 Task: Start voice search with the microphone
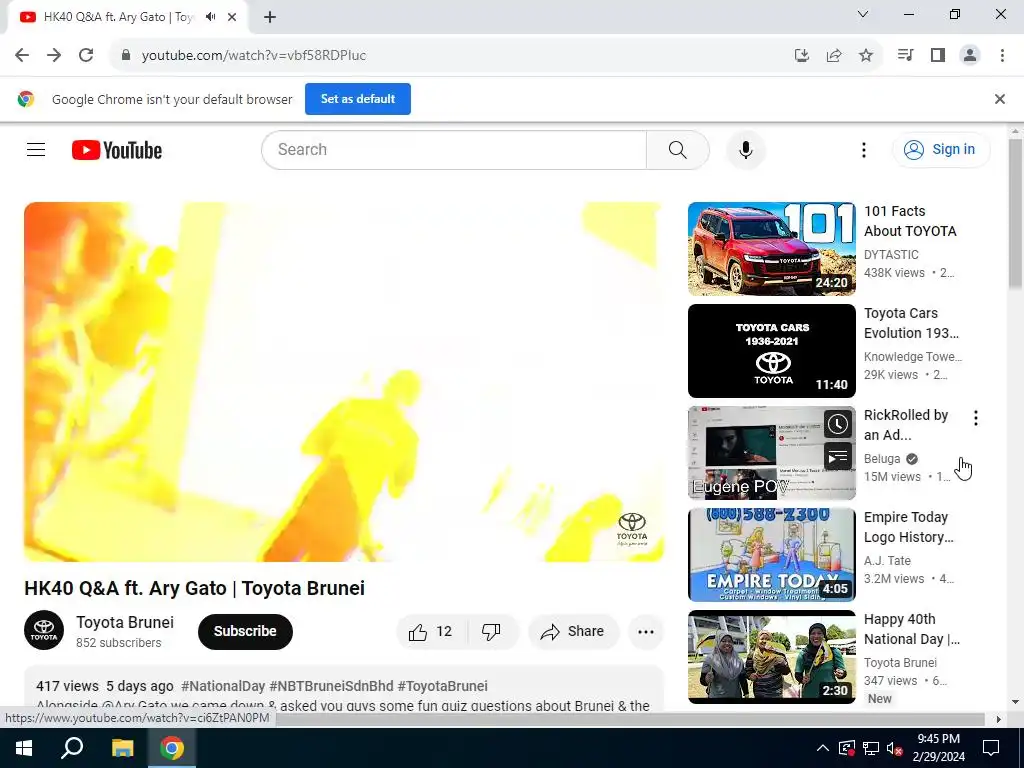(x=745, y=150)
